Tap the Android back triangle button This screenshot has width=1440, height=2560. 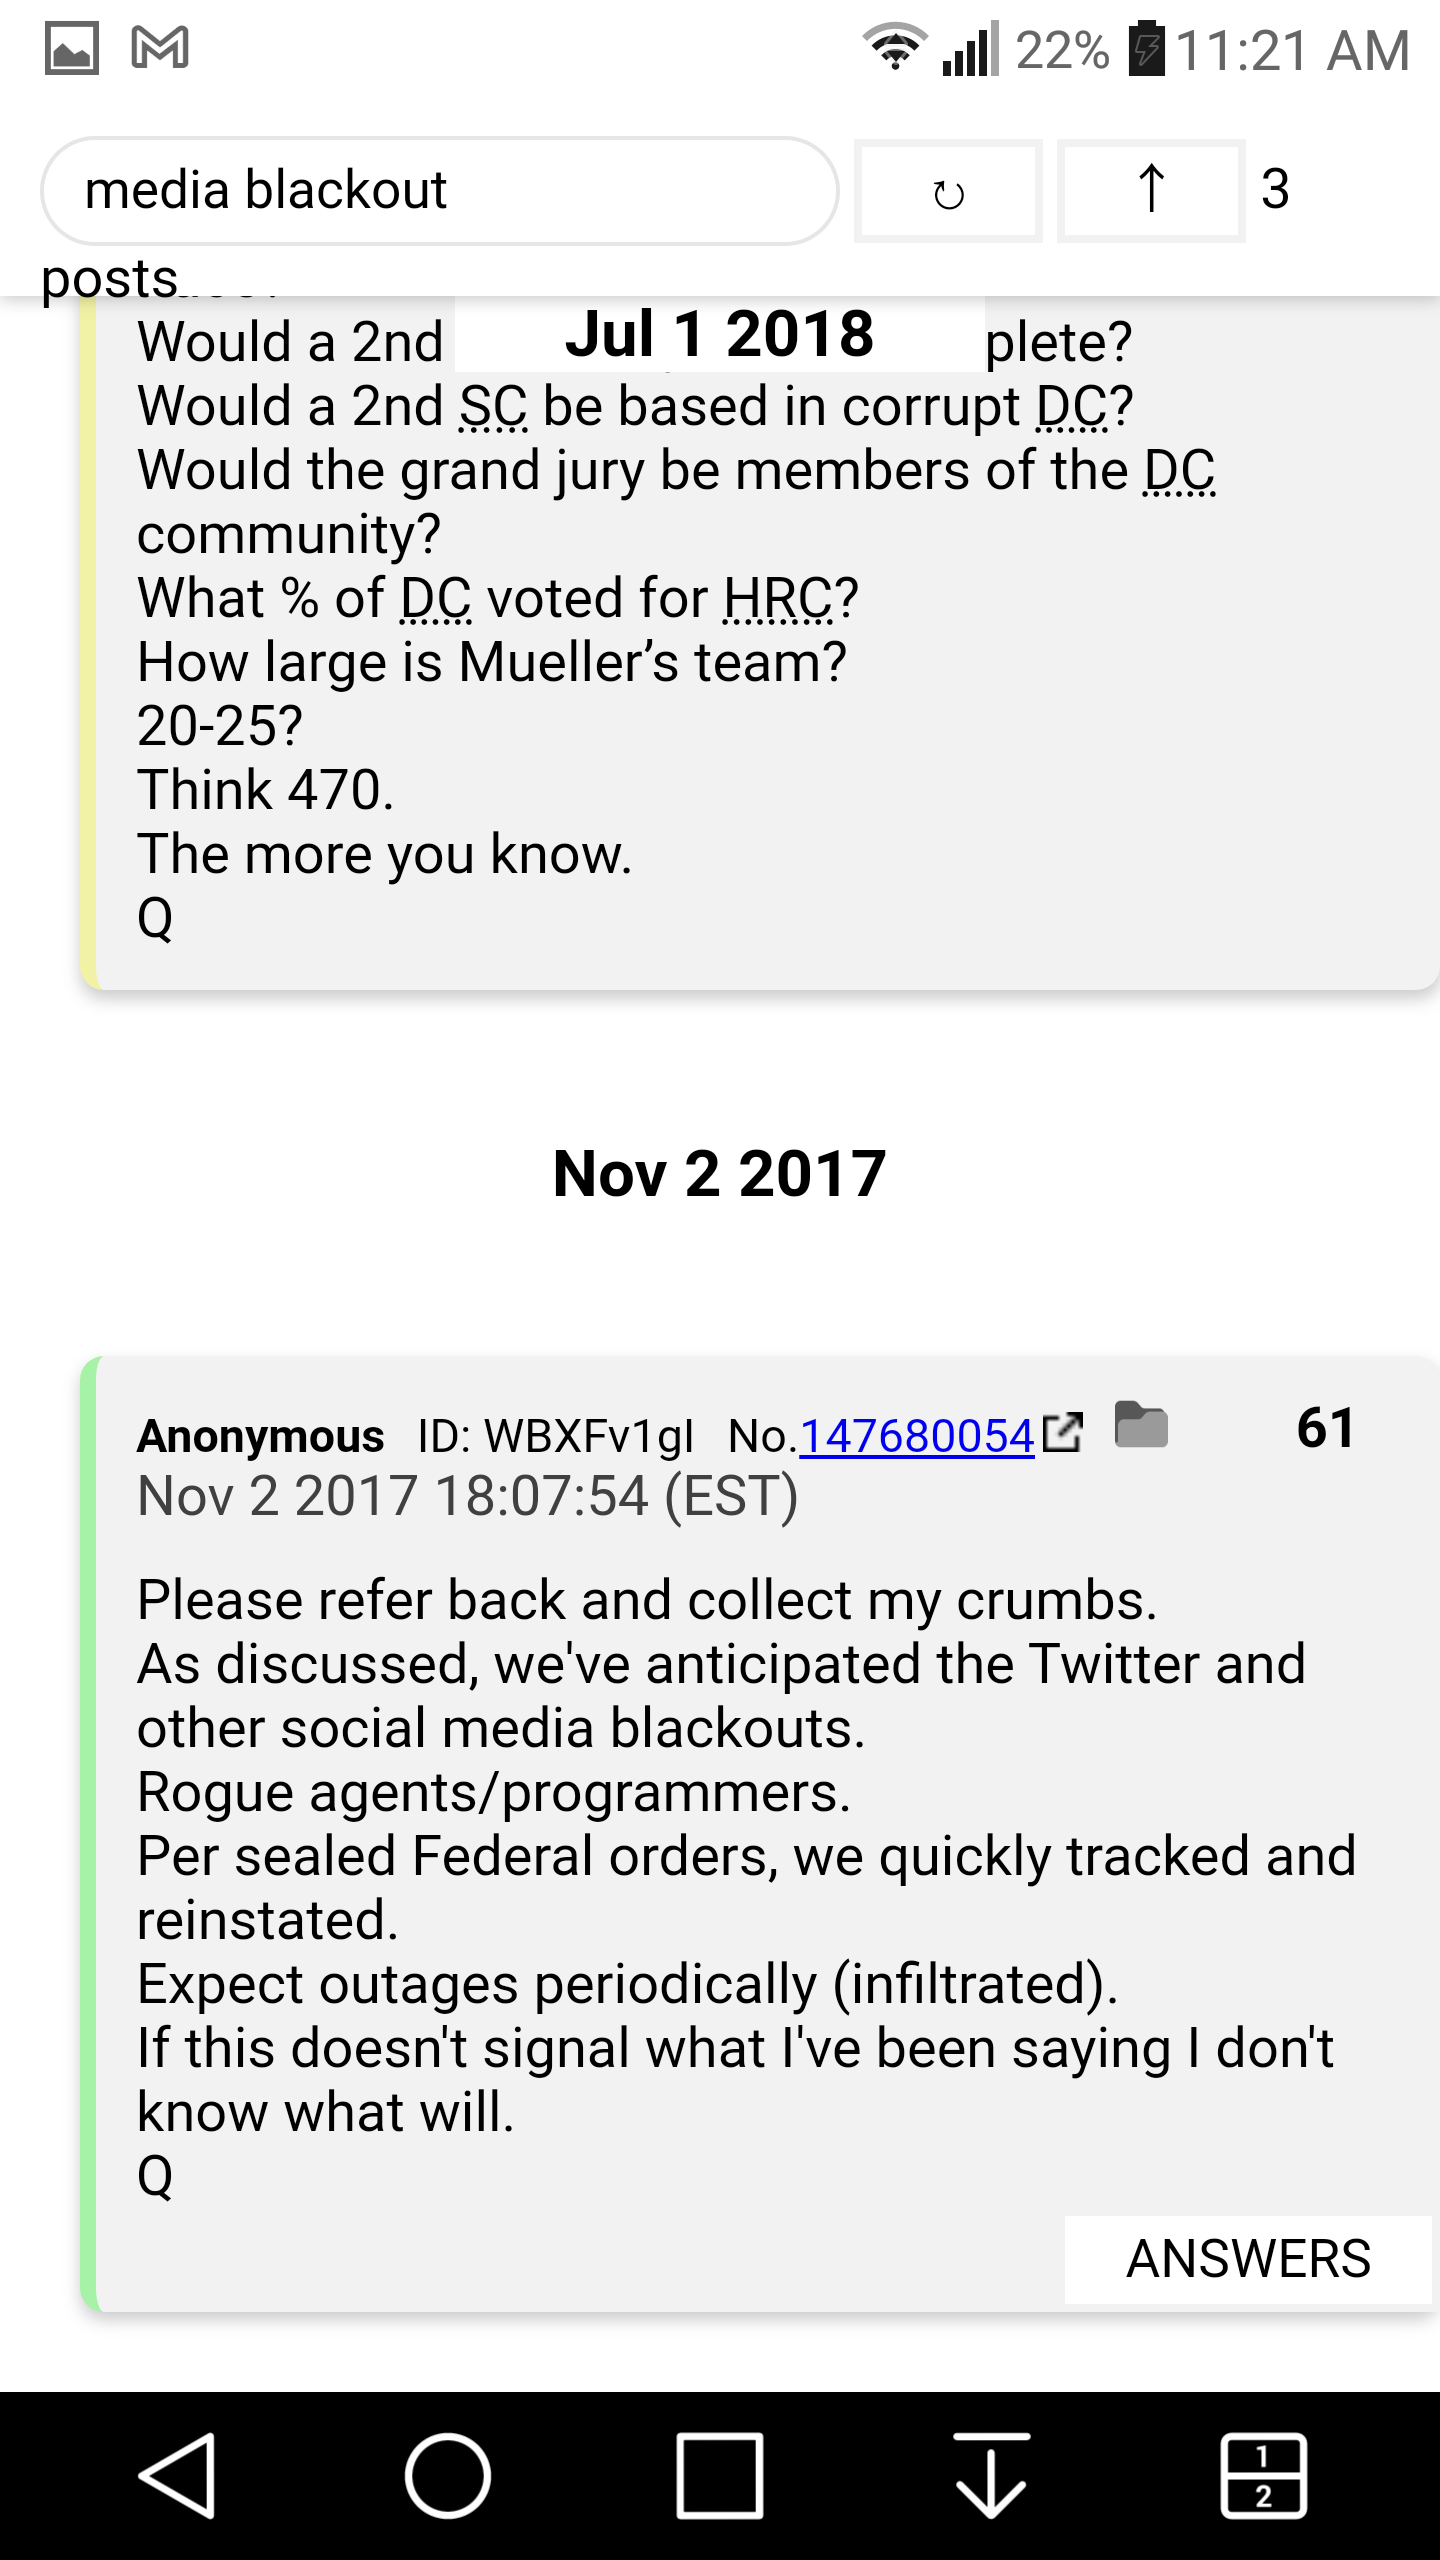[x=178, y=2475]
